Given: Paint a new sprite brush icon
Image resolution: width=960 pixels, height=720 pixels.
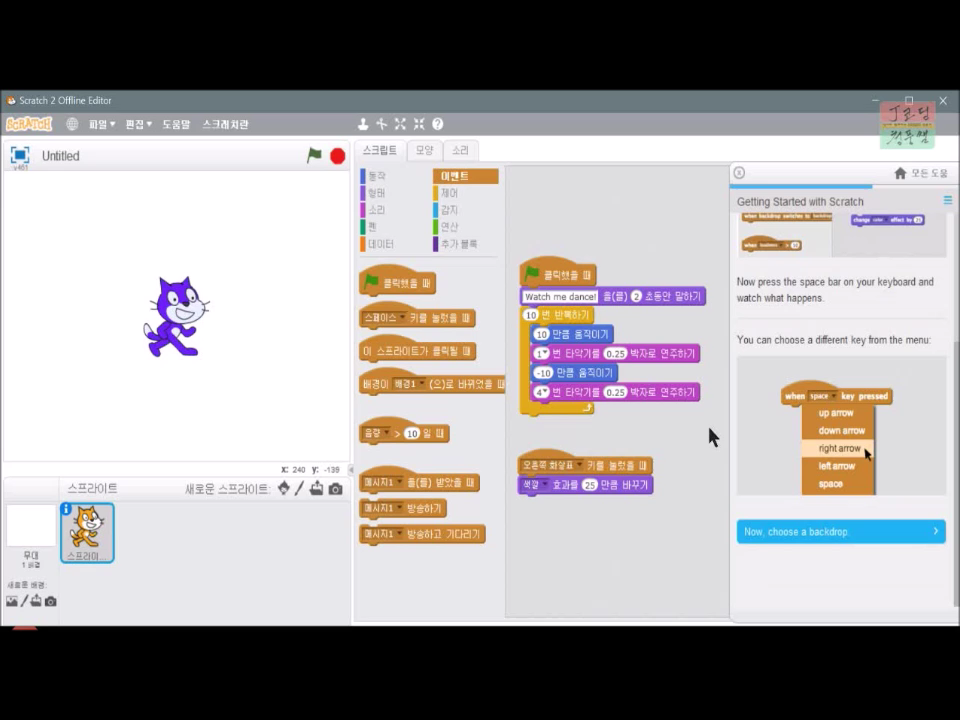Looking at the screenshot, I should pos(299,488).
